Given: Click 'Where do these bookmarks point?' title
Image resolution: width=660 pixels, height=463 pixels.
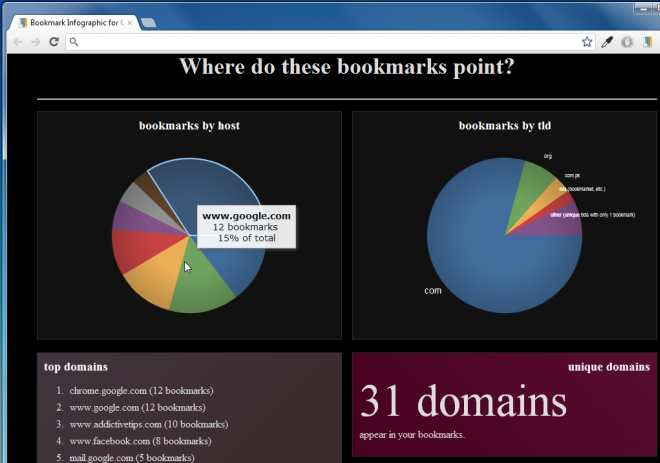Looking at the screenshot, I should [347, 67].
